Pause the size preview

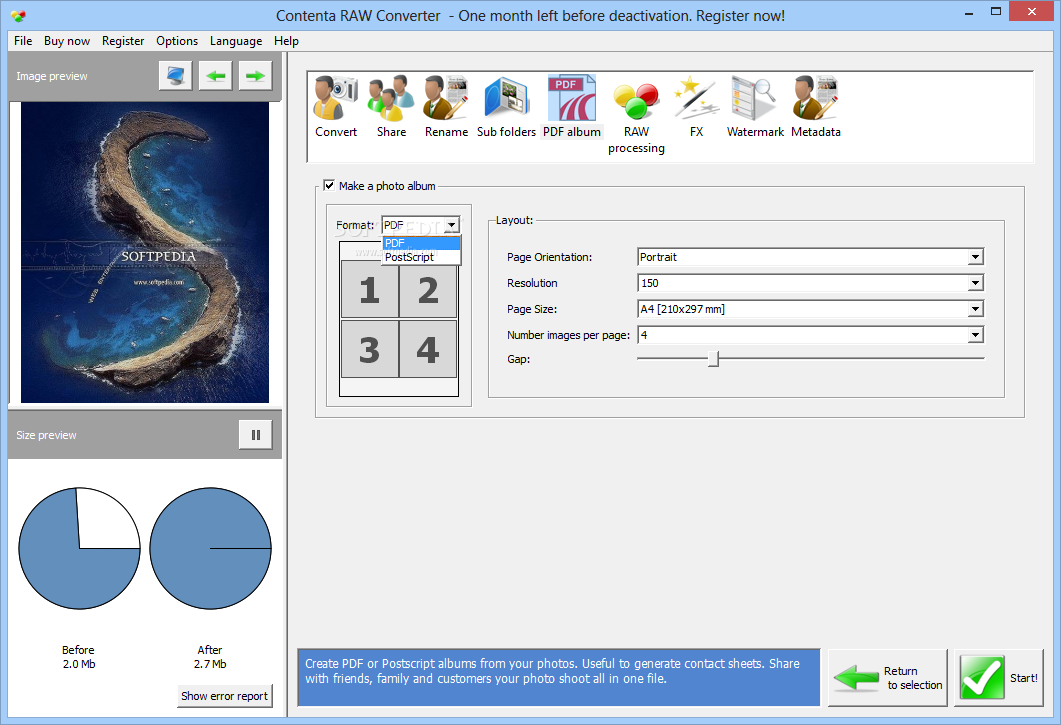[x=256, y=435]
